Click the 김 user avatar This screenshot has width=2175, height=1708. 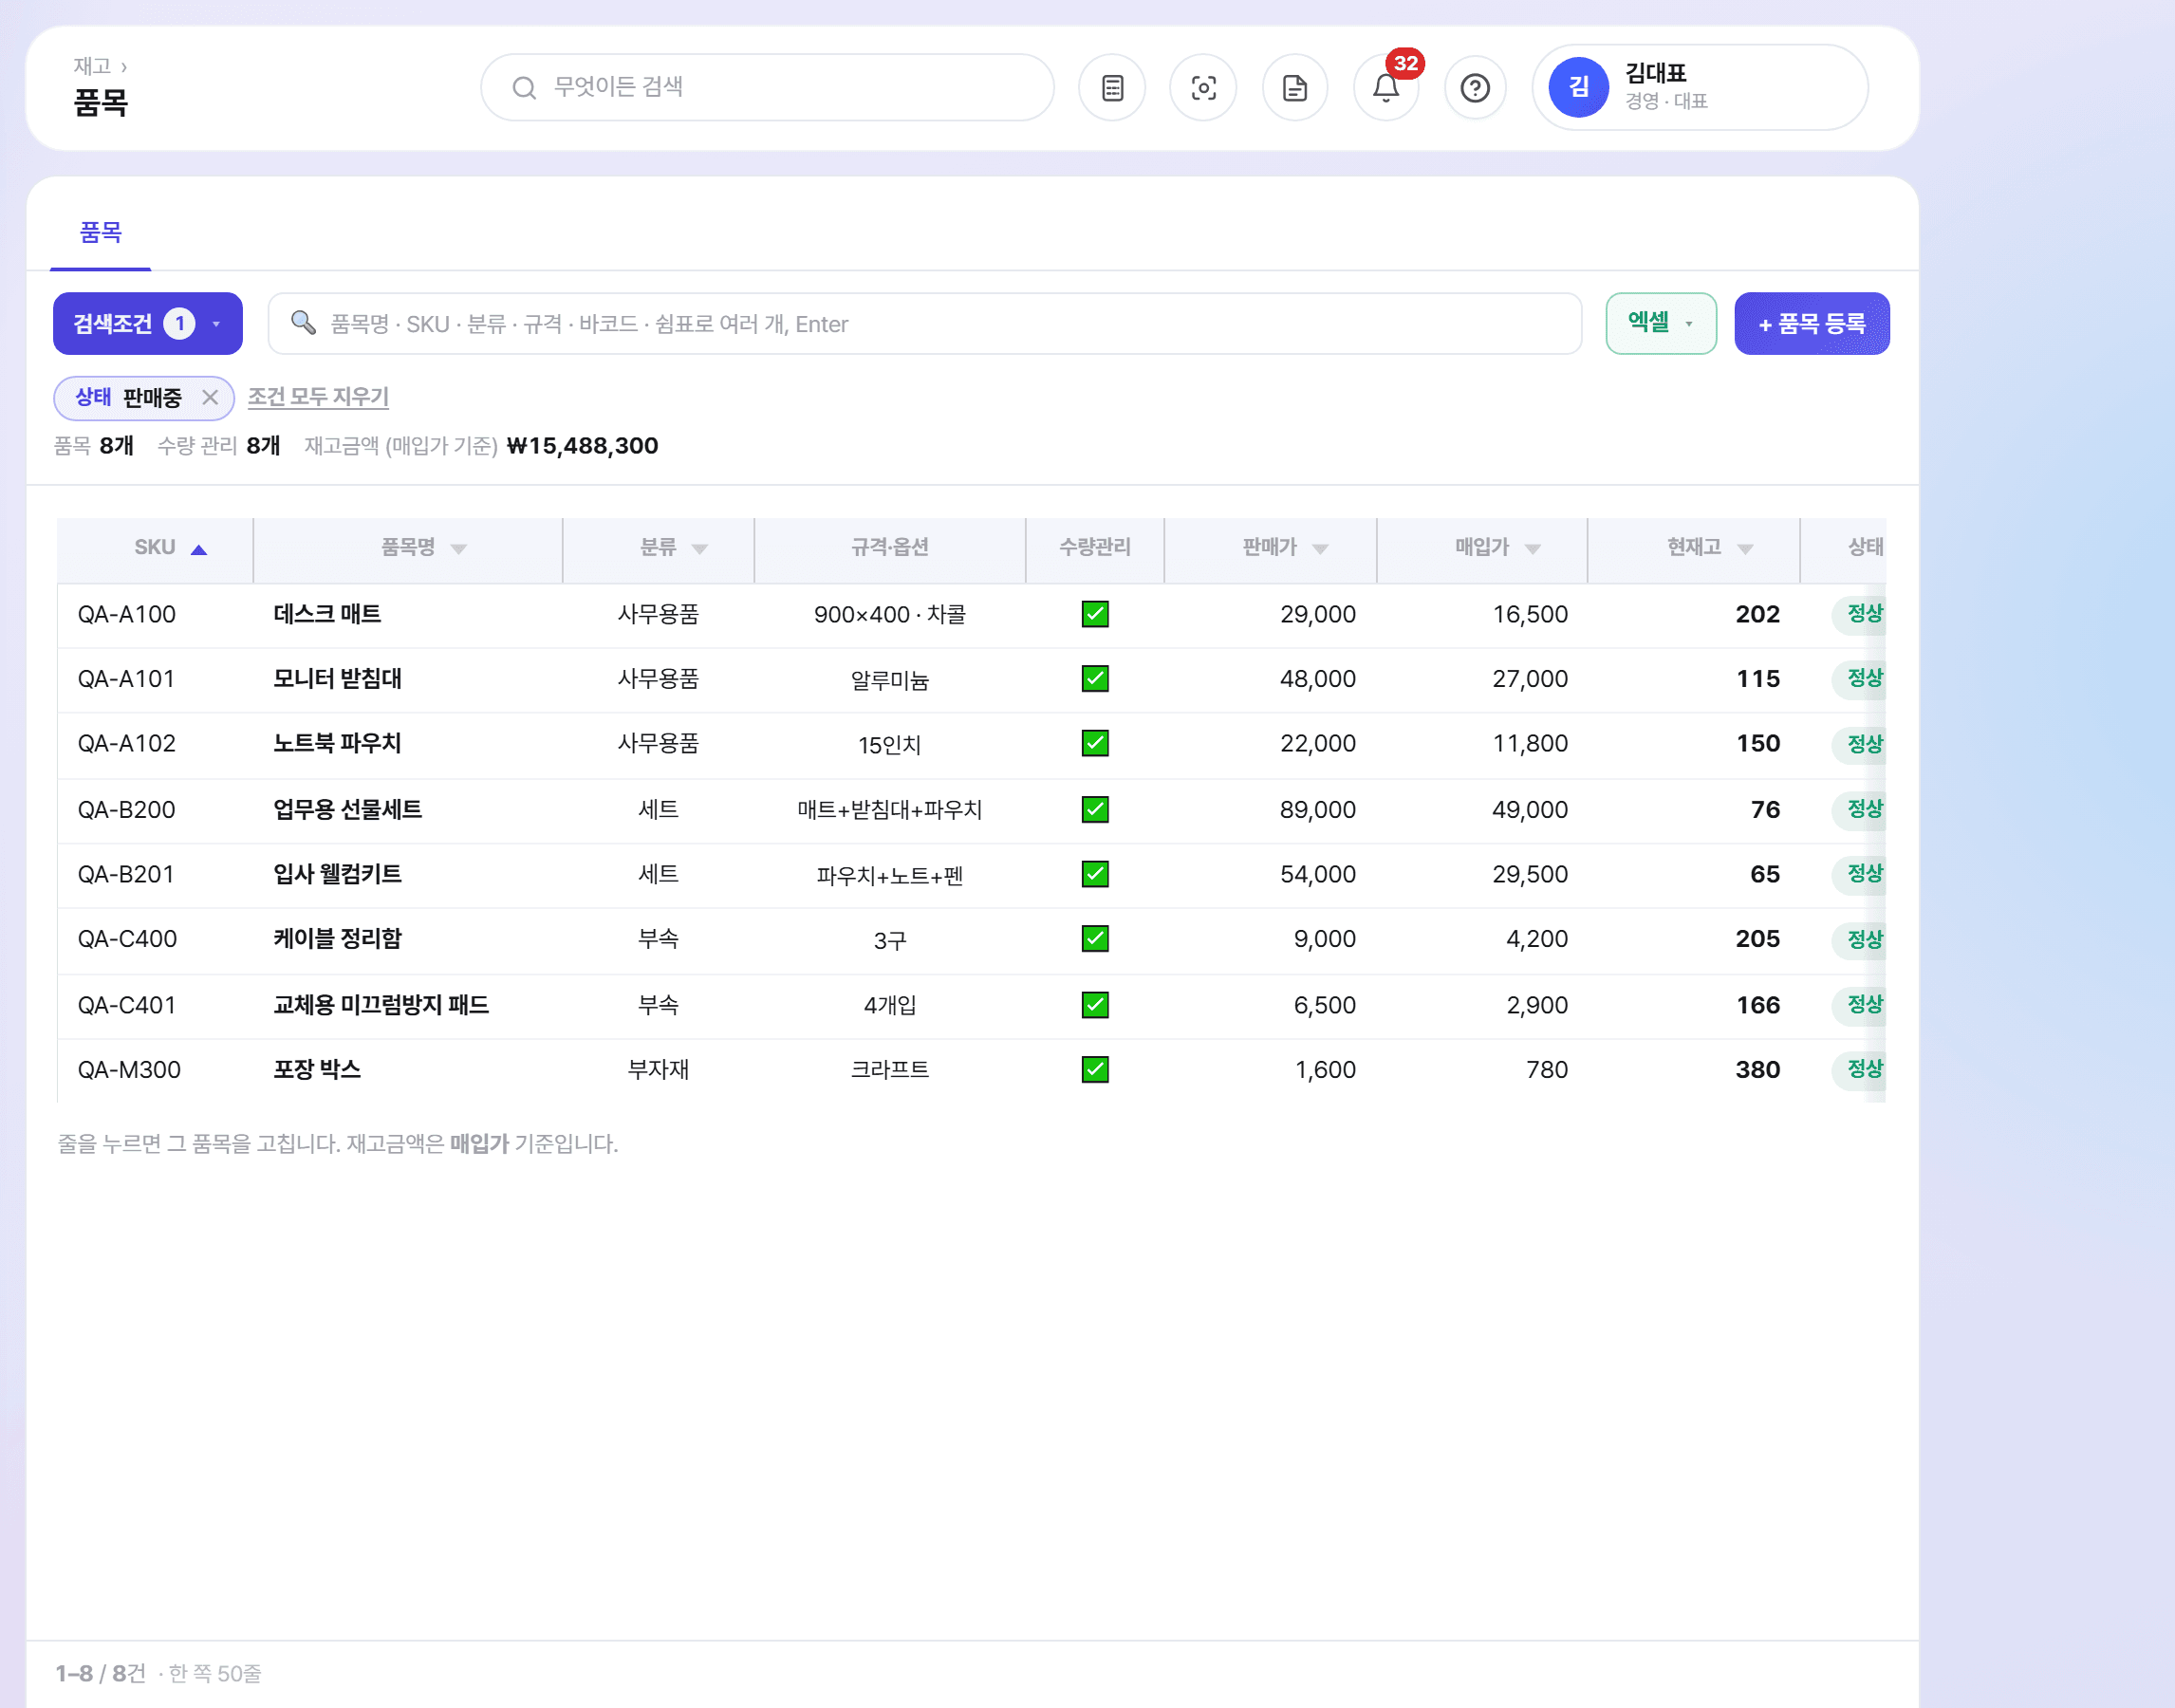[x=1578, y=88]
